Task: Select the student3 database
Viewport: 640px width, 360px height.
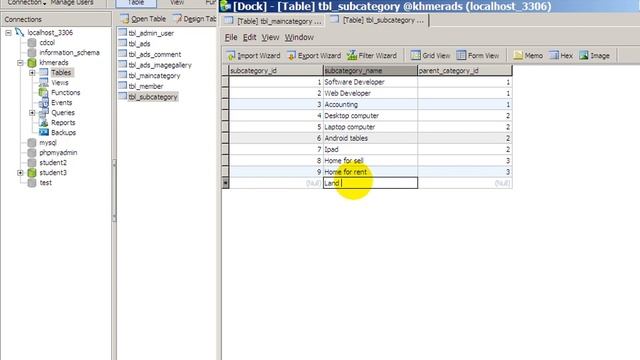Action: pos(47,173)
